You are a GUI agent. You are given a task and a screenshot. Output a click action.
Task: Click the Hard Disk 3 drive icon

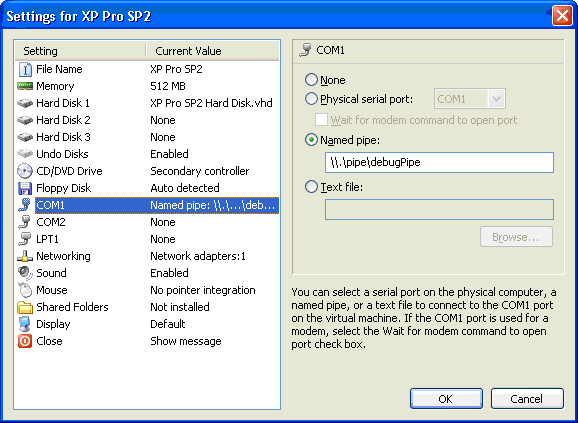(x=25, y=137)
